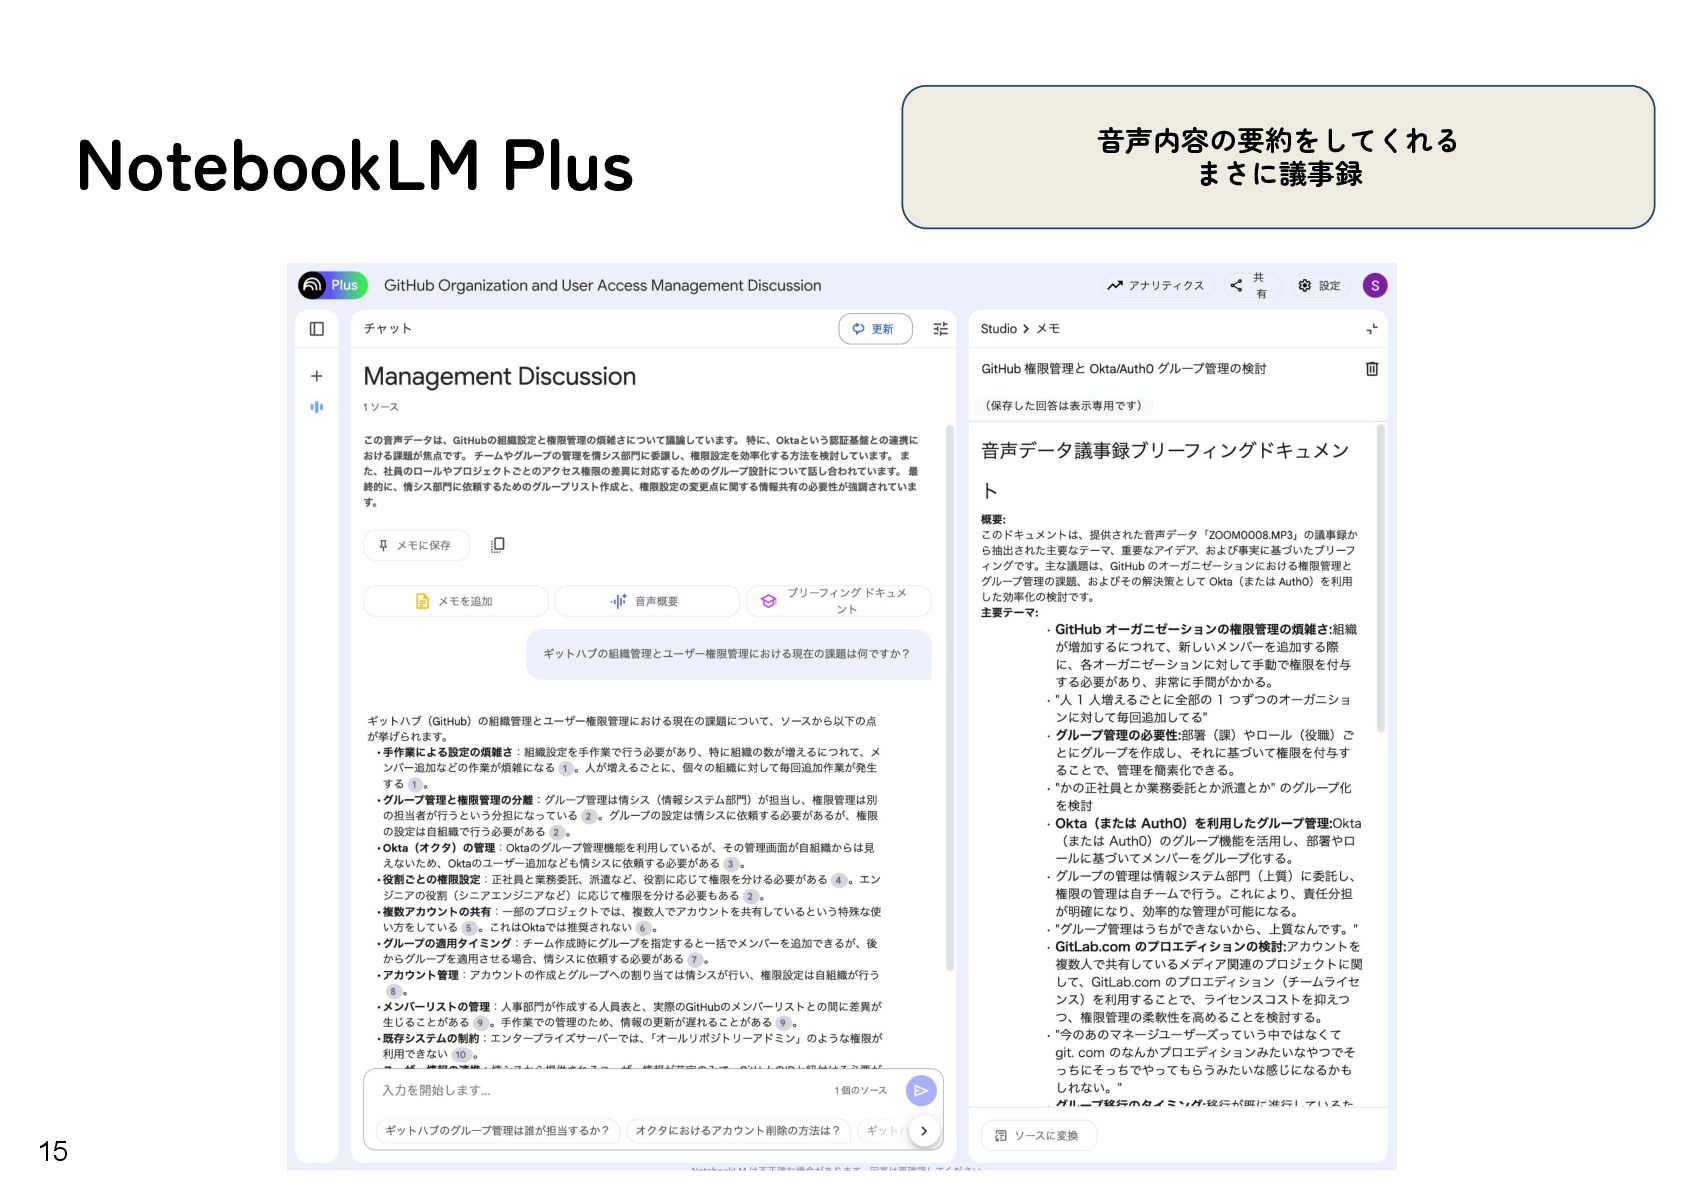Click the 1個のソース source count
The image size is (1682, 1190).
(x=860, y=1091)
